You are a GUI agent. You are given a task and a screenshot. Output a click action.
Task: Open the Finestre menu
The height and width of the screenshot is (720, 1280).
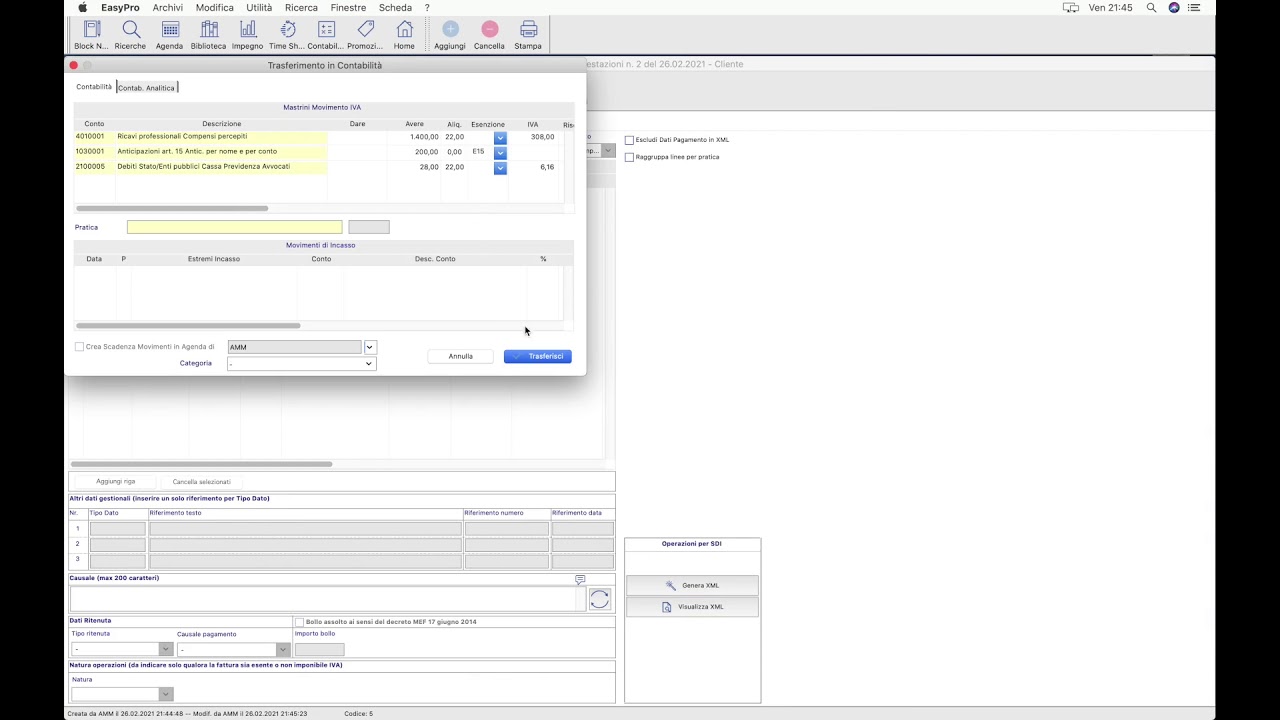[x=348, y=7]
